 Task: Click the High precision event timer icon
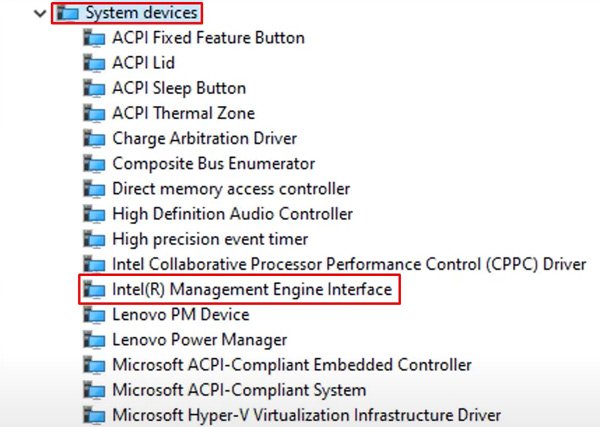click(x=94, y=240)
